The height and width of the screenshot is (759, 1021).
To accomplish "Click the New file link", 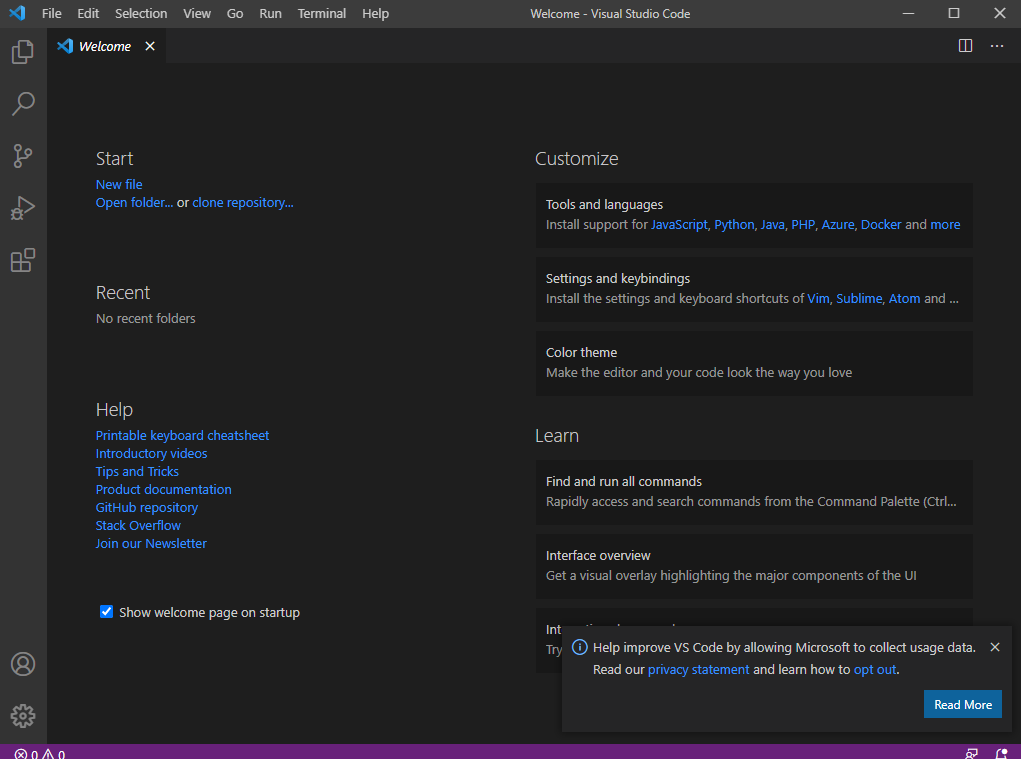I will 119,184.
